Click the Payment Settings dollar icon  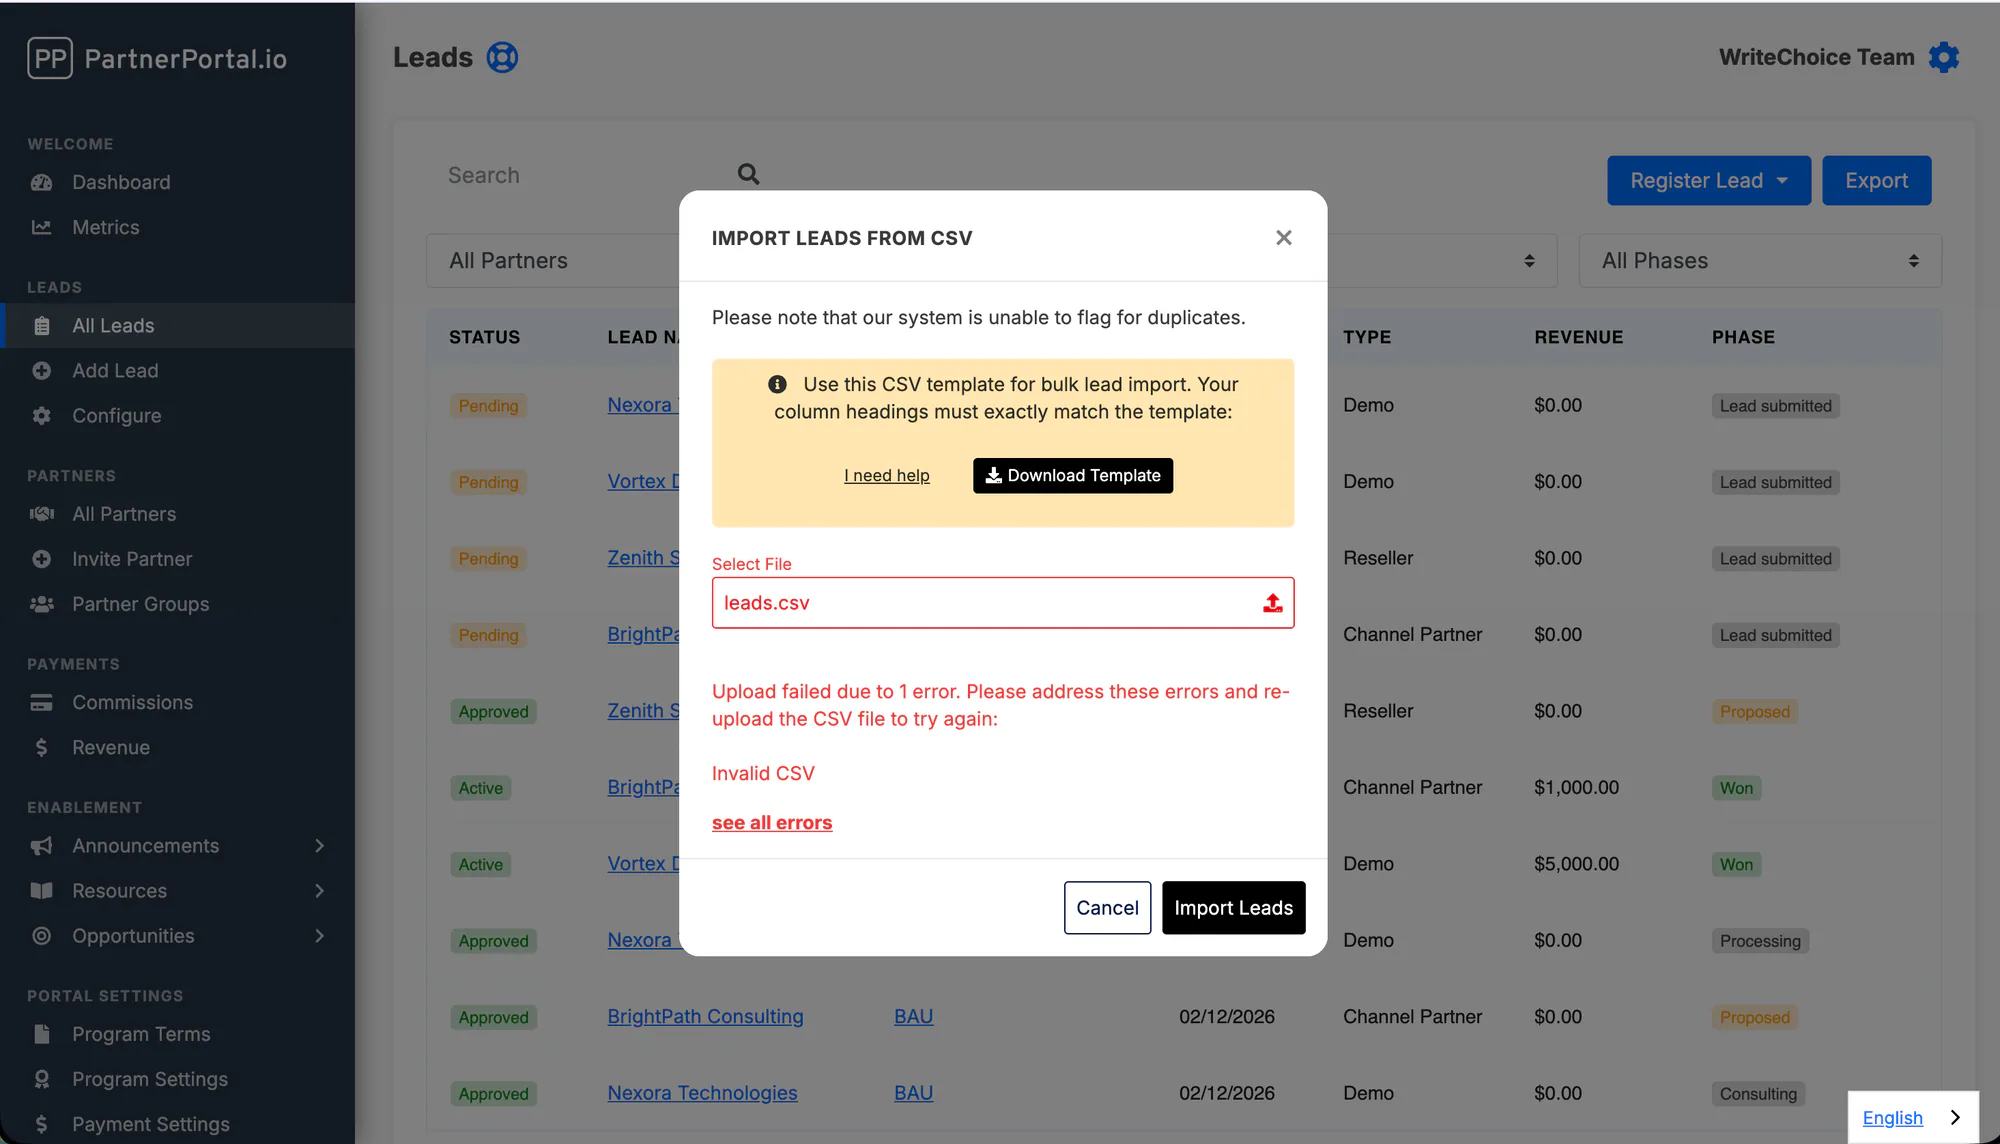point(42,1124)
